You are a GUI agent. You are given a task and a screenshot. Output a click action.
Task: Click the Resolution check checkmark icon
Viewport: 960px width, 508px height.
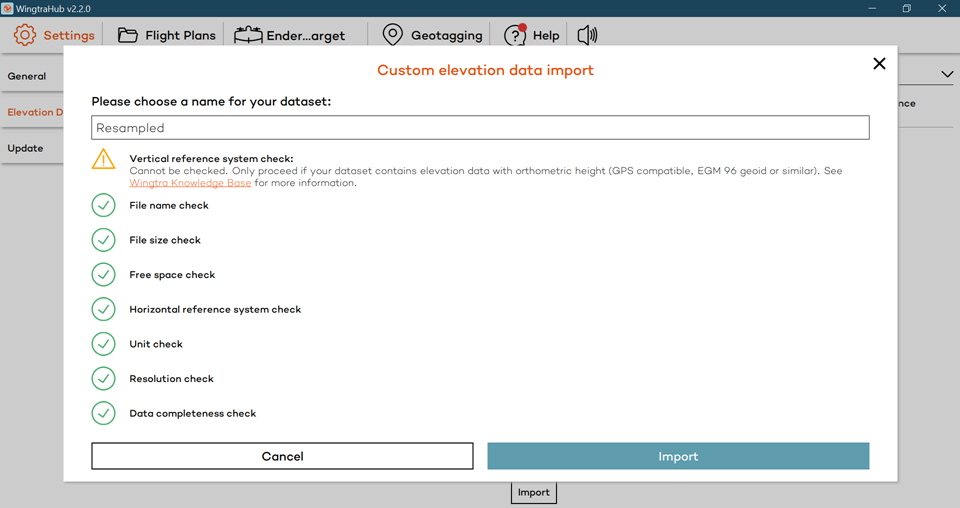[x=104, y=379]
